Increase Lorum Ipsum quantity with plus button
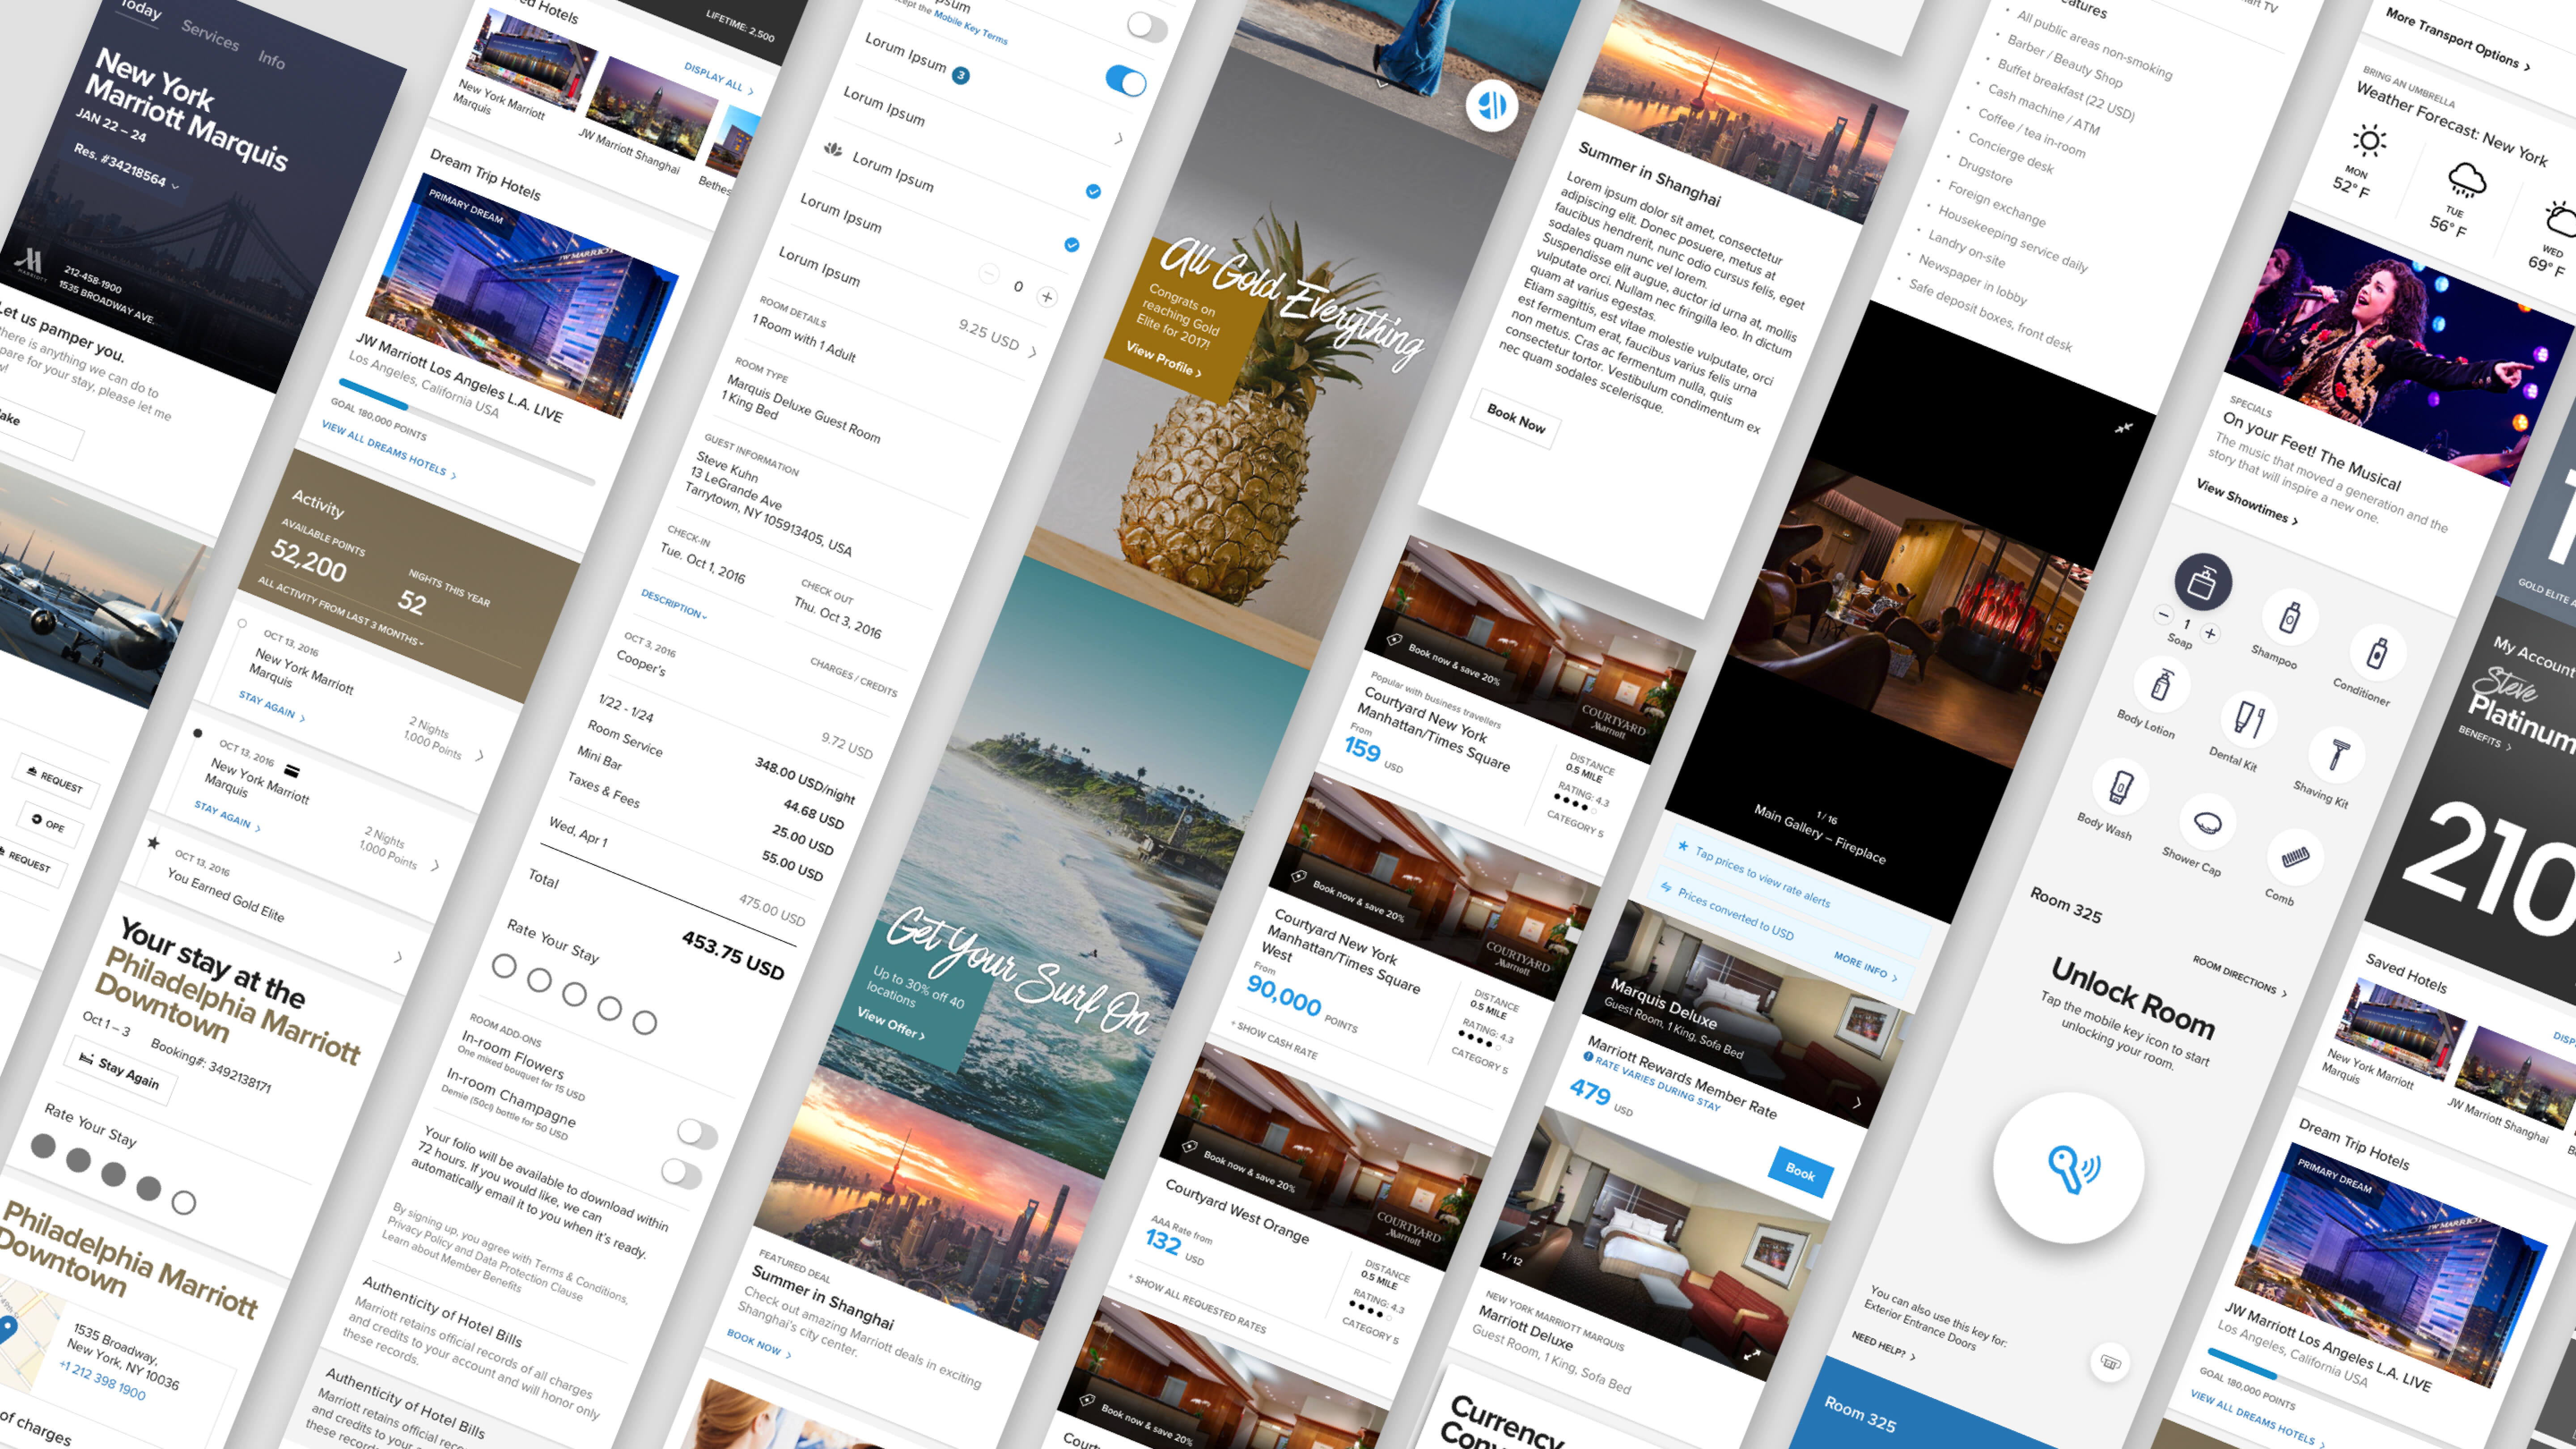This screenshot has height=1449, width=2576. 1047,297
